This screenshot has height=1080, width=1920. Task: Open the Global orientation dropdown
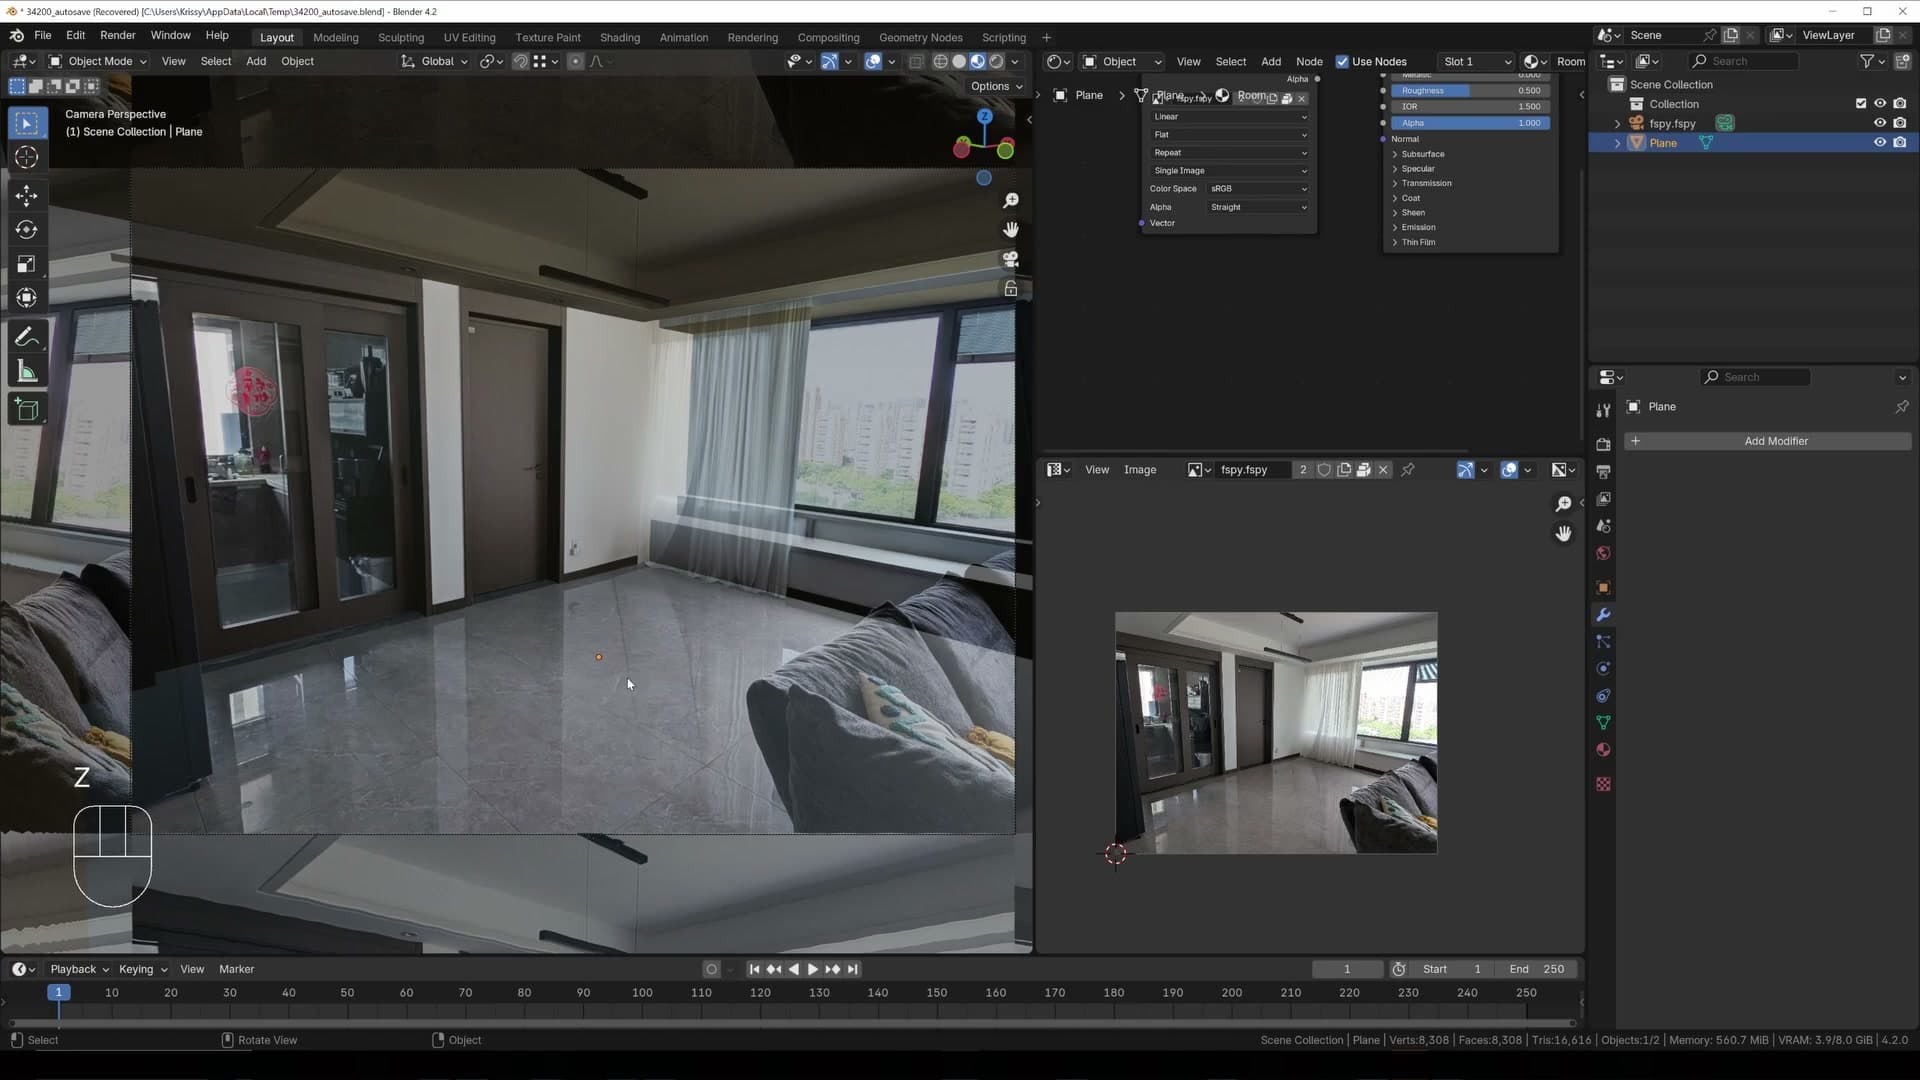pyautogui.click(x=435, y=62)
